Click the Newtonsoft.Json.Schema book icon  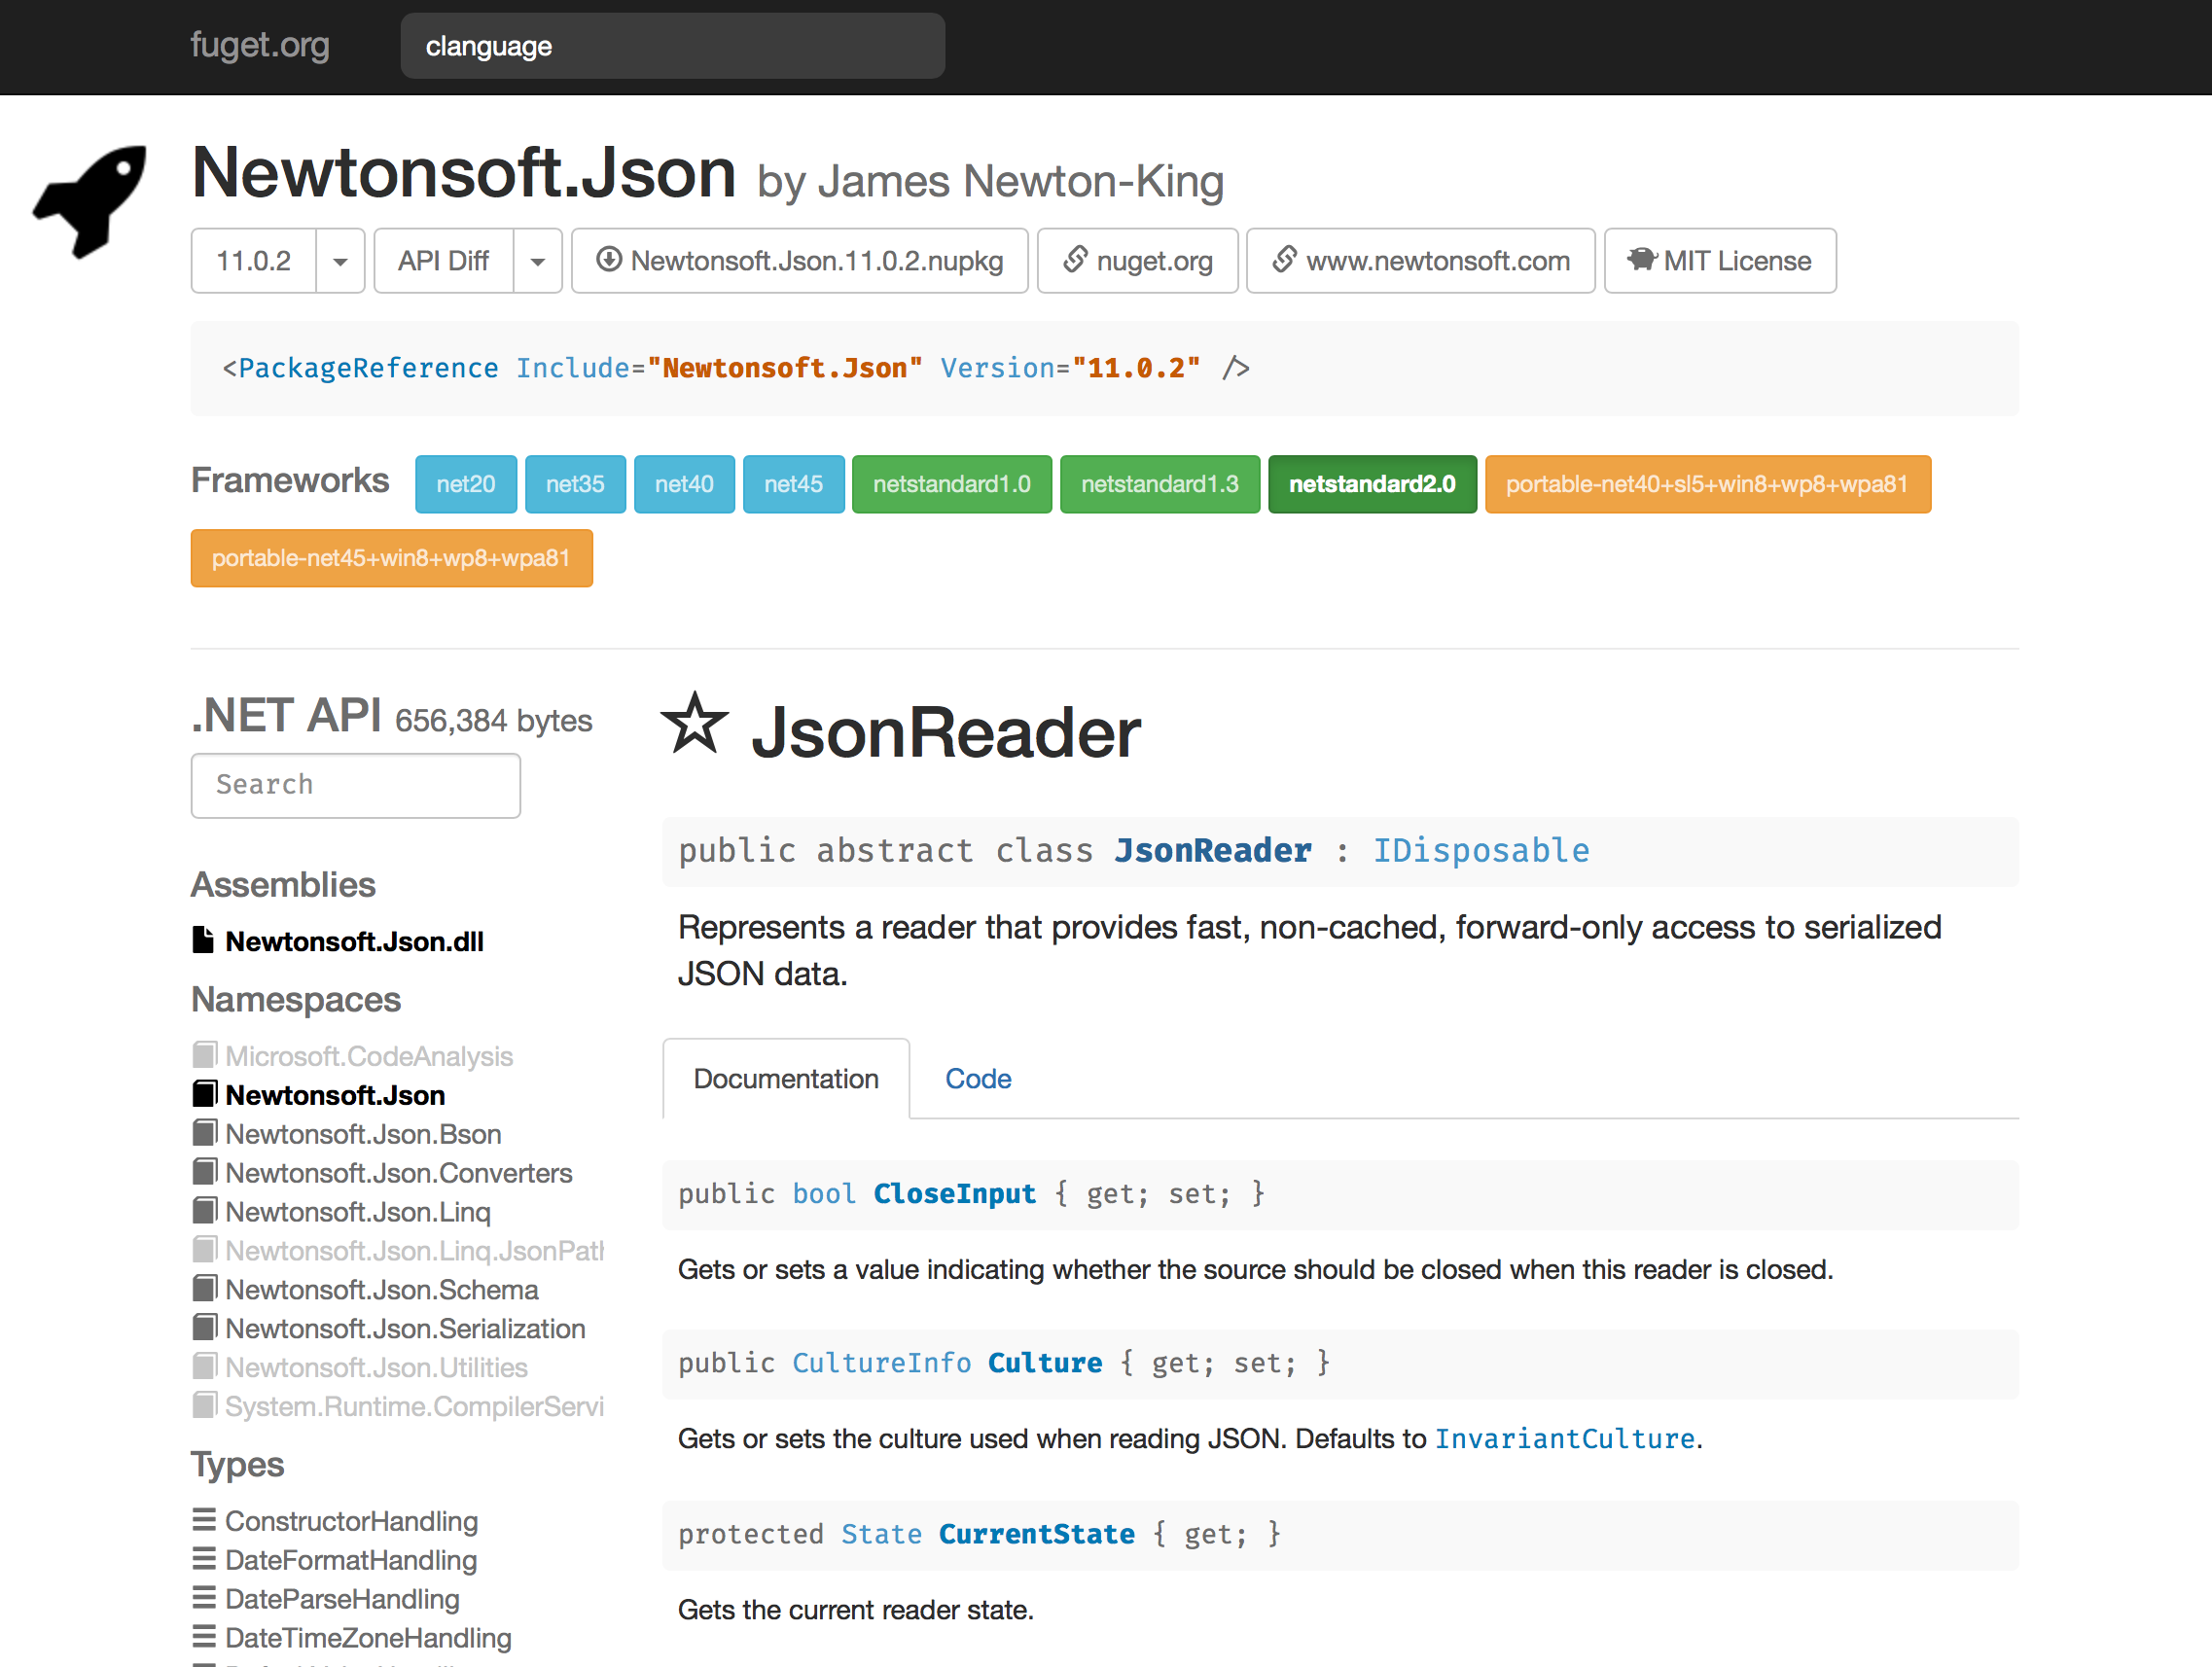[204, 1289]
